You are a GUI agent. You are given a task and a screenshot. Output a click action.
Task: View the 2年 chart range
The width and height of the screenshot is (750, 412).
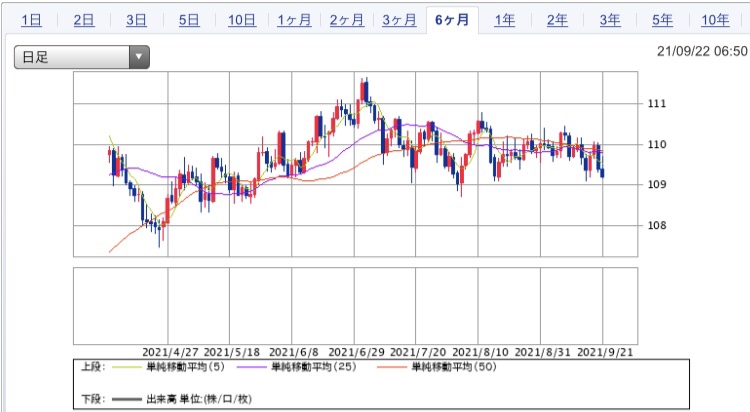(557, 20)
